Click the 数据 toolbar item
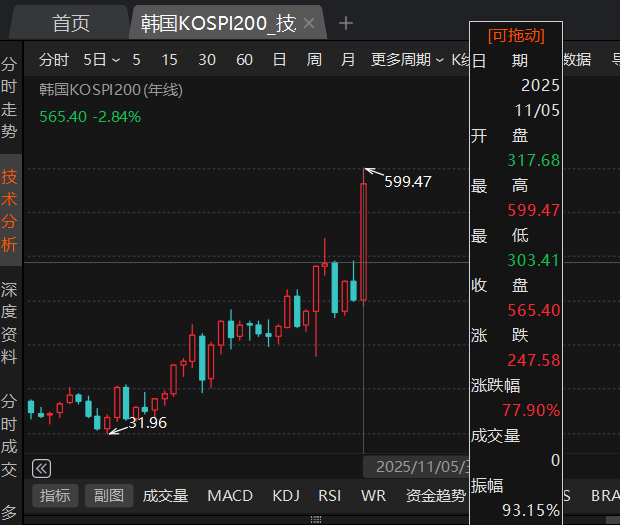Image resolution: width=620 pixels, height=525 pixels. 577,60
